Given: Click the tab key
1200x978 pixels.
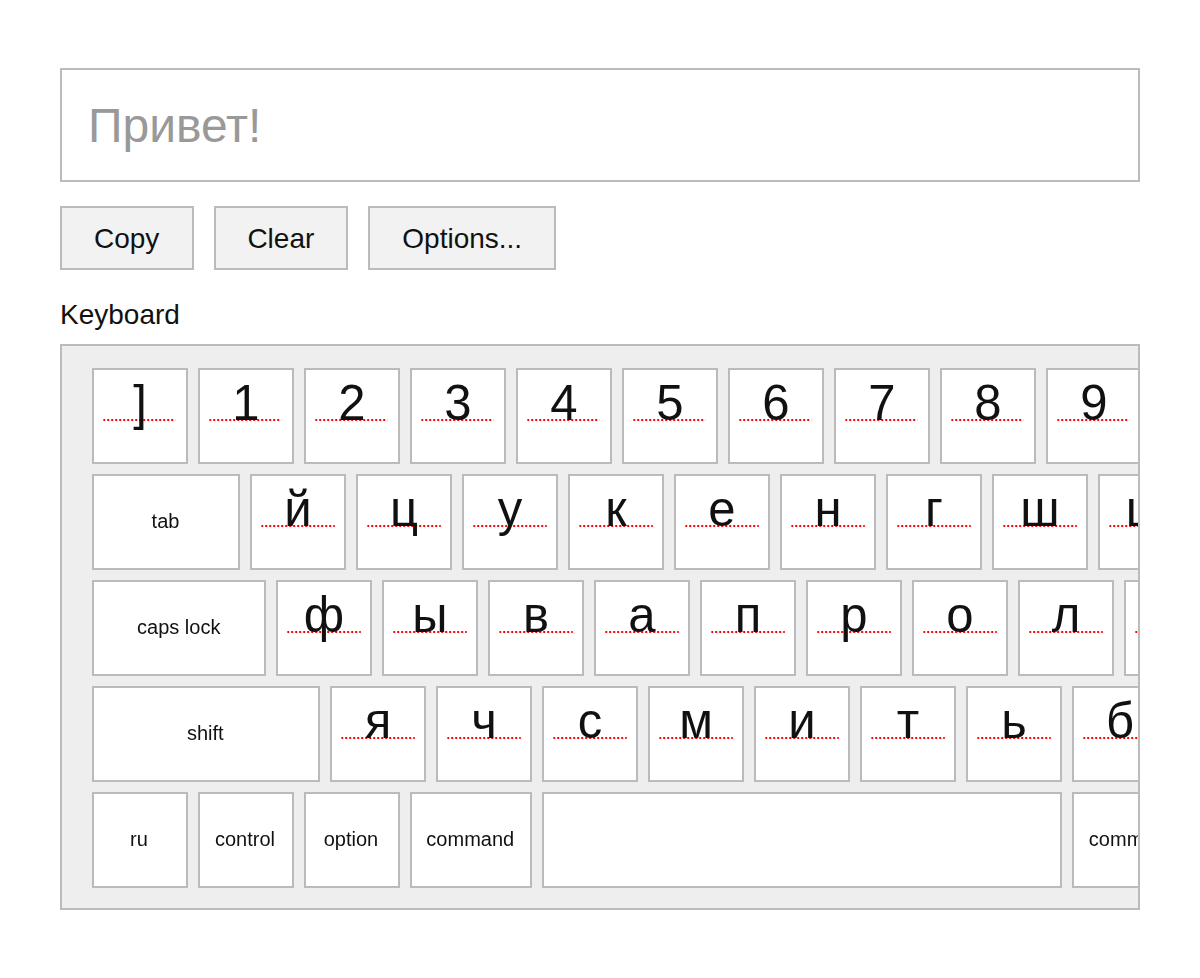Looking at the screenshot, I should pos(166,522).
